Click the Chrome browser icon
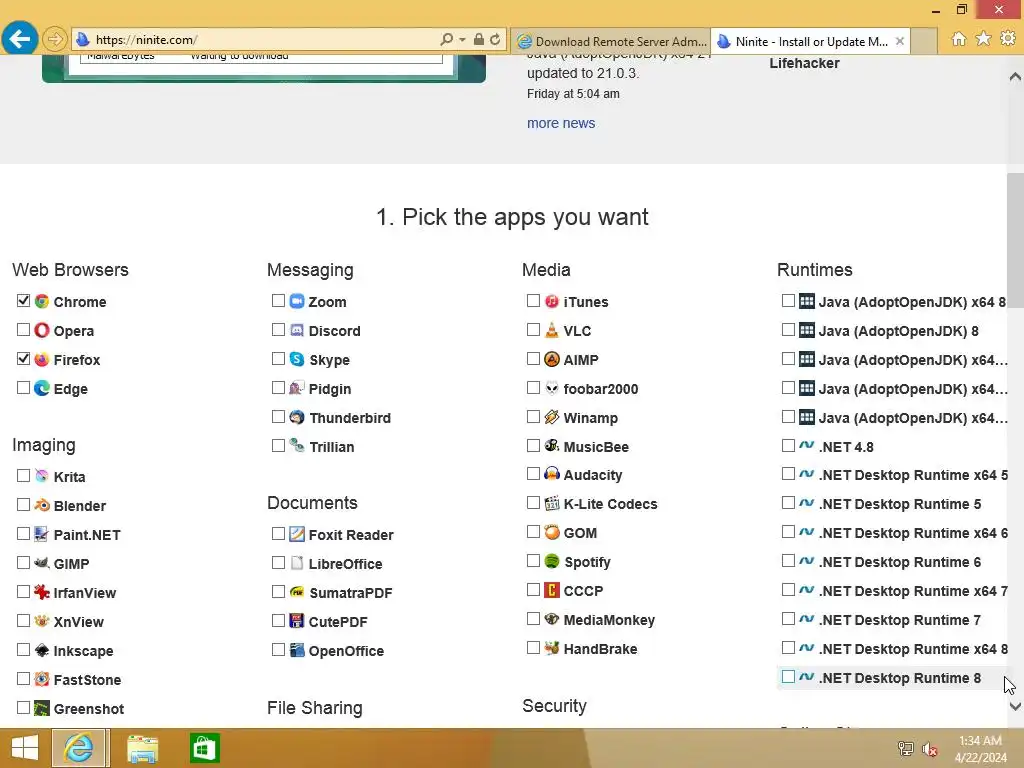 (42, 301)
